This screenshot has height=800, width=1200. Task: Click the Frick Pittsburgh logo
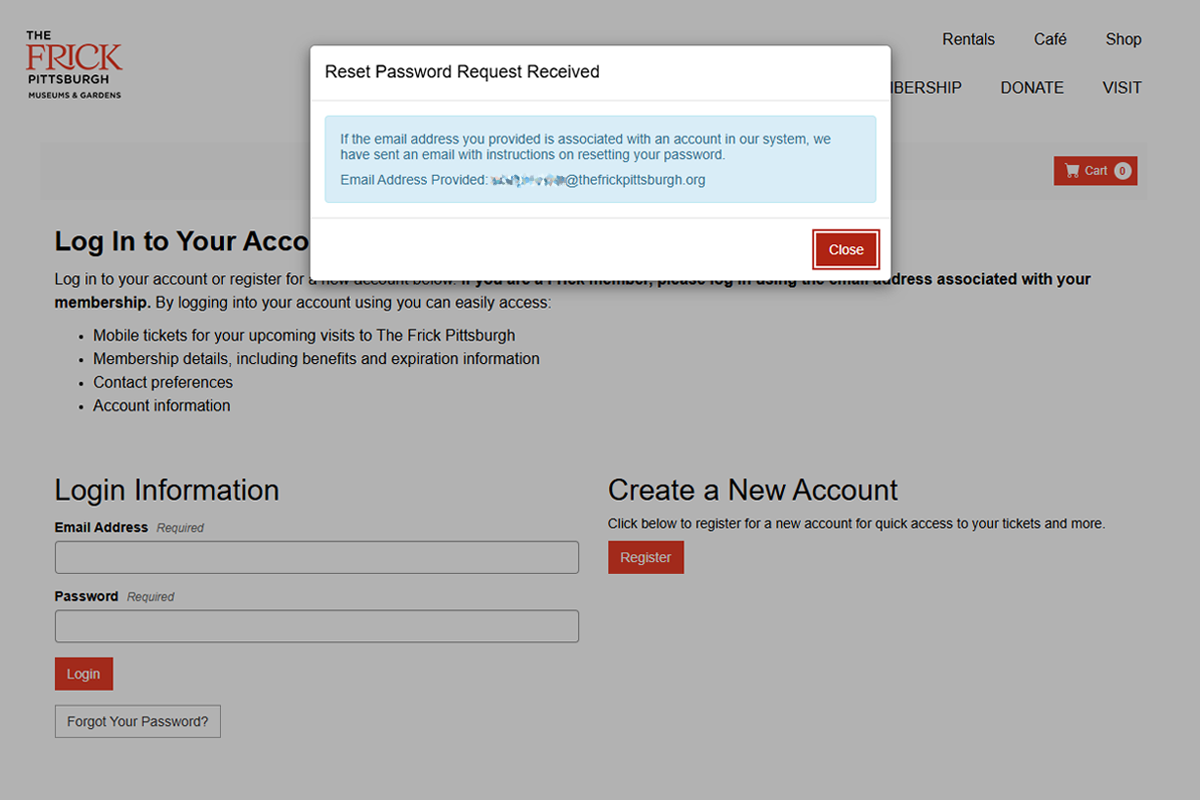point(74,65)
